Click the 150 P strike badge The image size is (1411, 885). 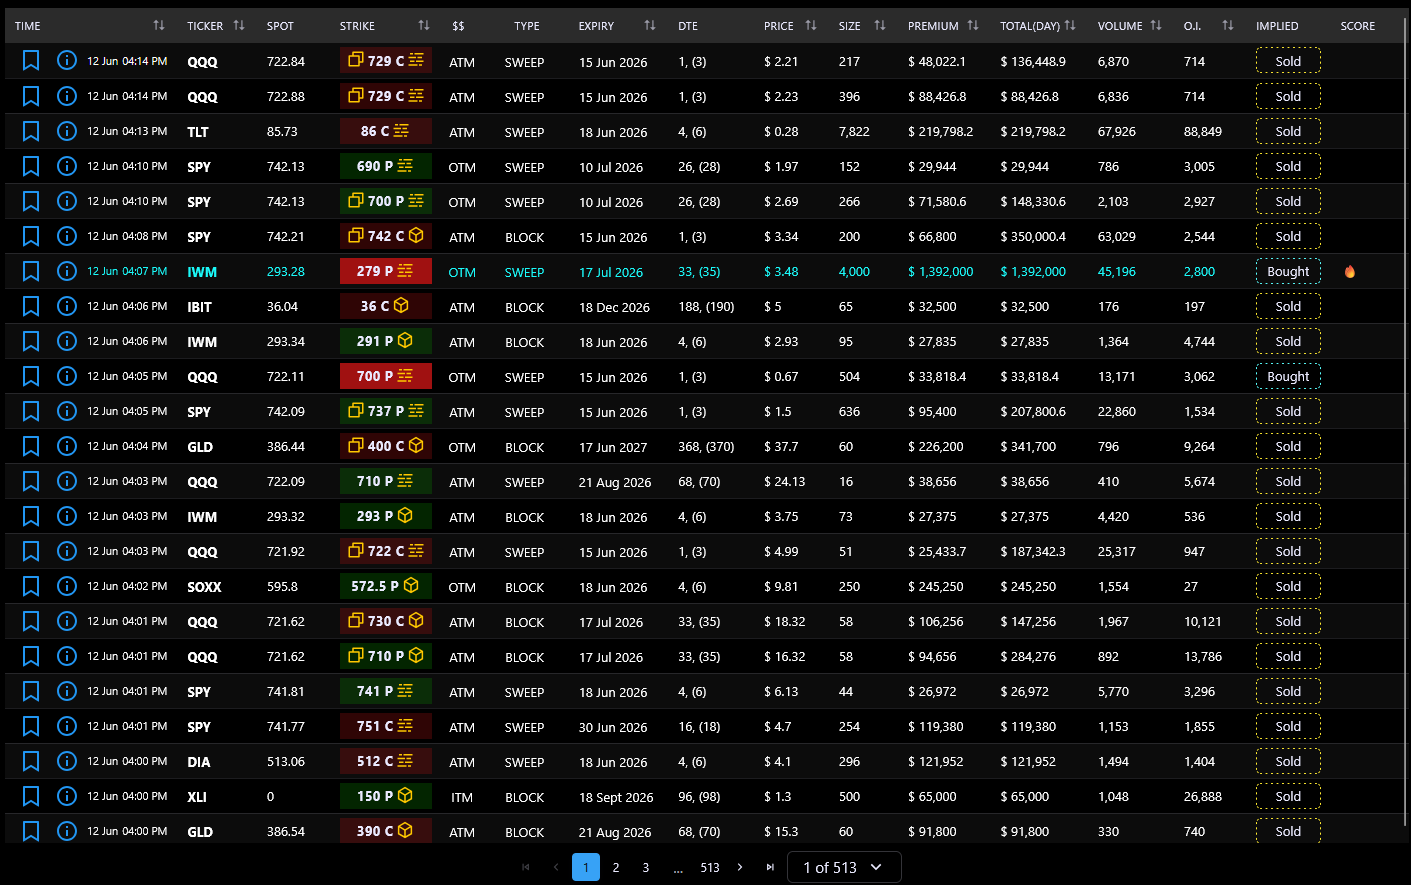385,796
